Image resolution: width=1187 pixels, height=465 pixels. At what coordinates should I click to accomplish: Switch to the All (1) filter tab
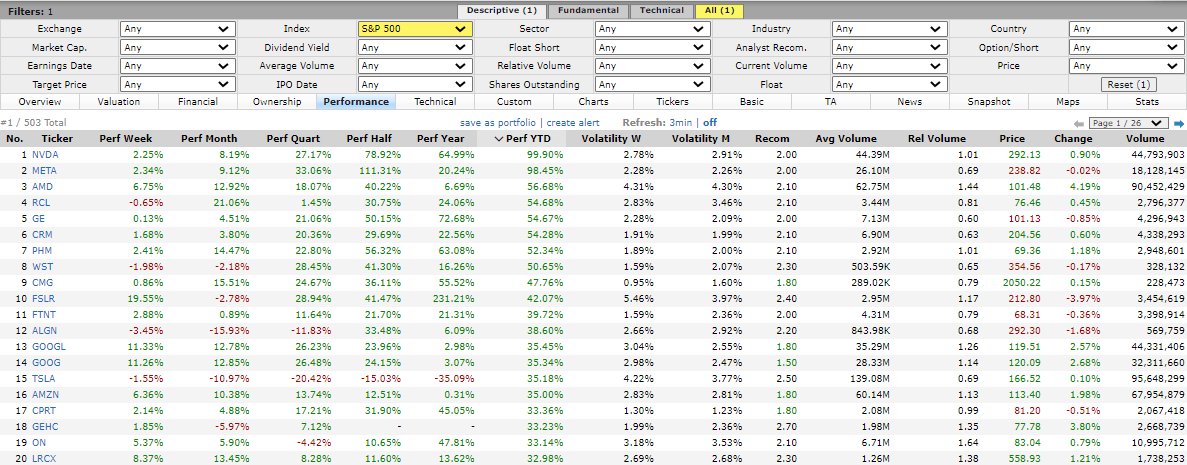(720, 11)
